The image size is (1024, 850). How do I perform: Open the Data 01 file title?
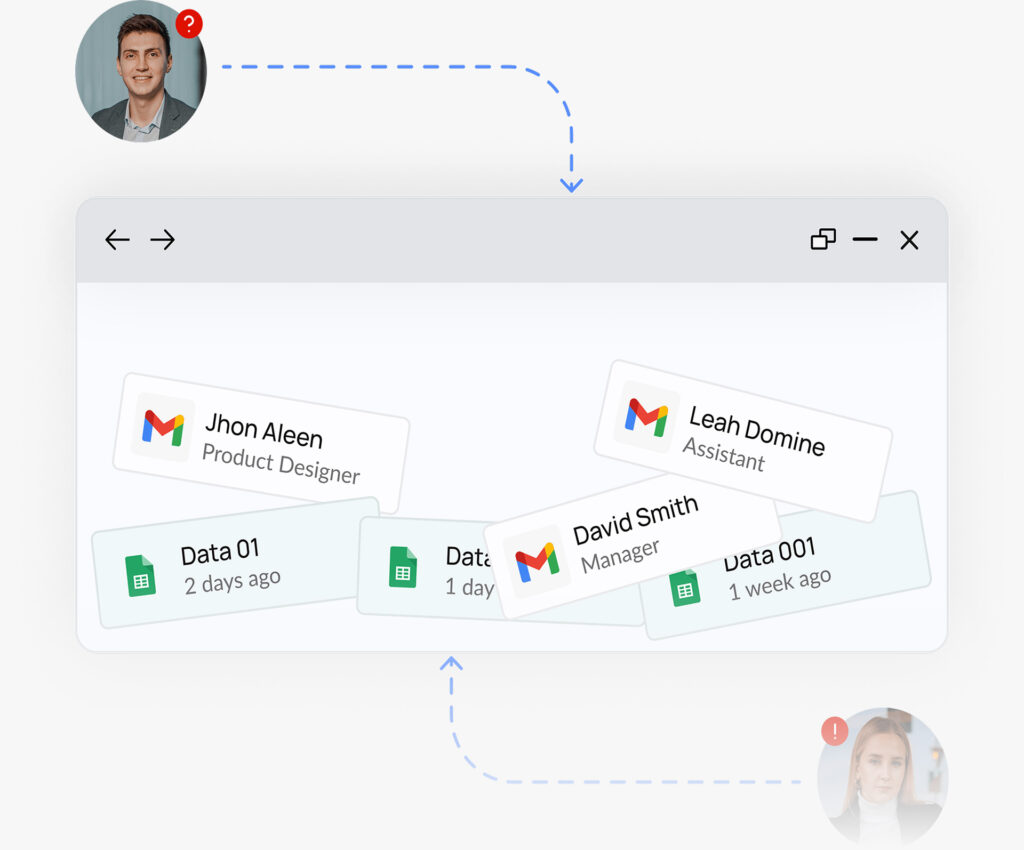point(220,552)
